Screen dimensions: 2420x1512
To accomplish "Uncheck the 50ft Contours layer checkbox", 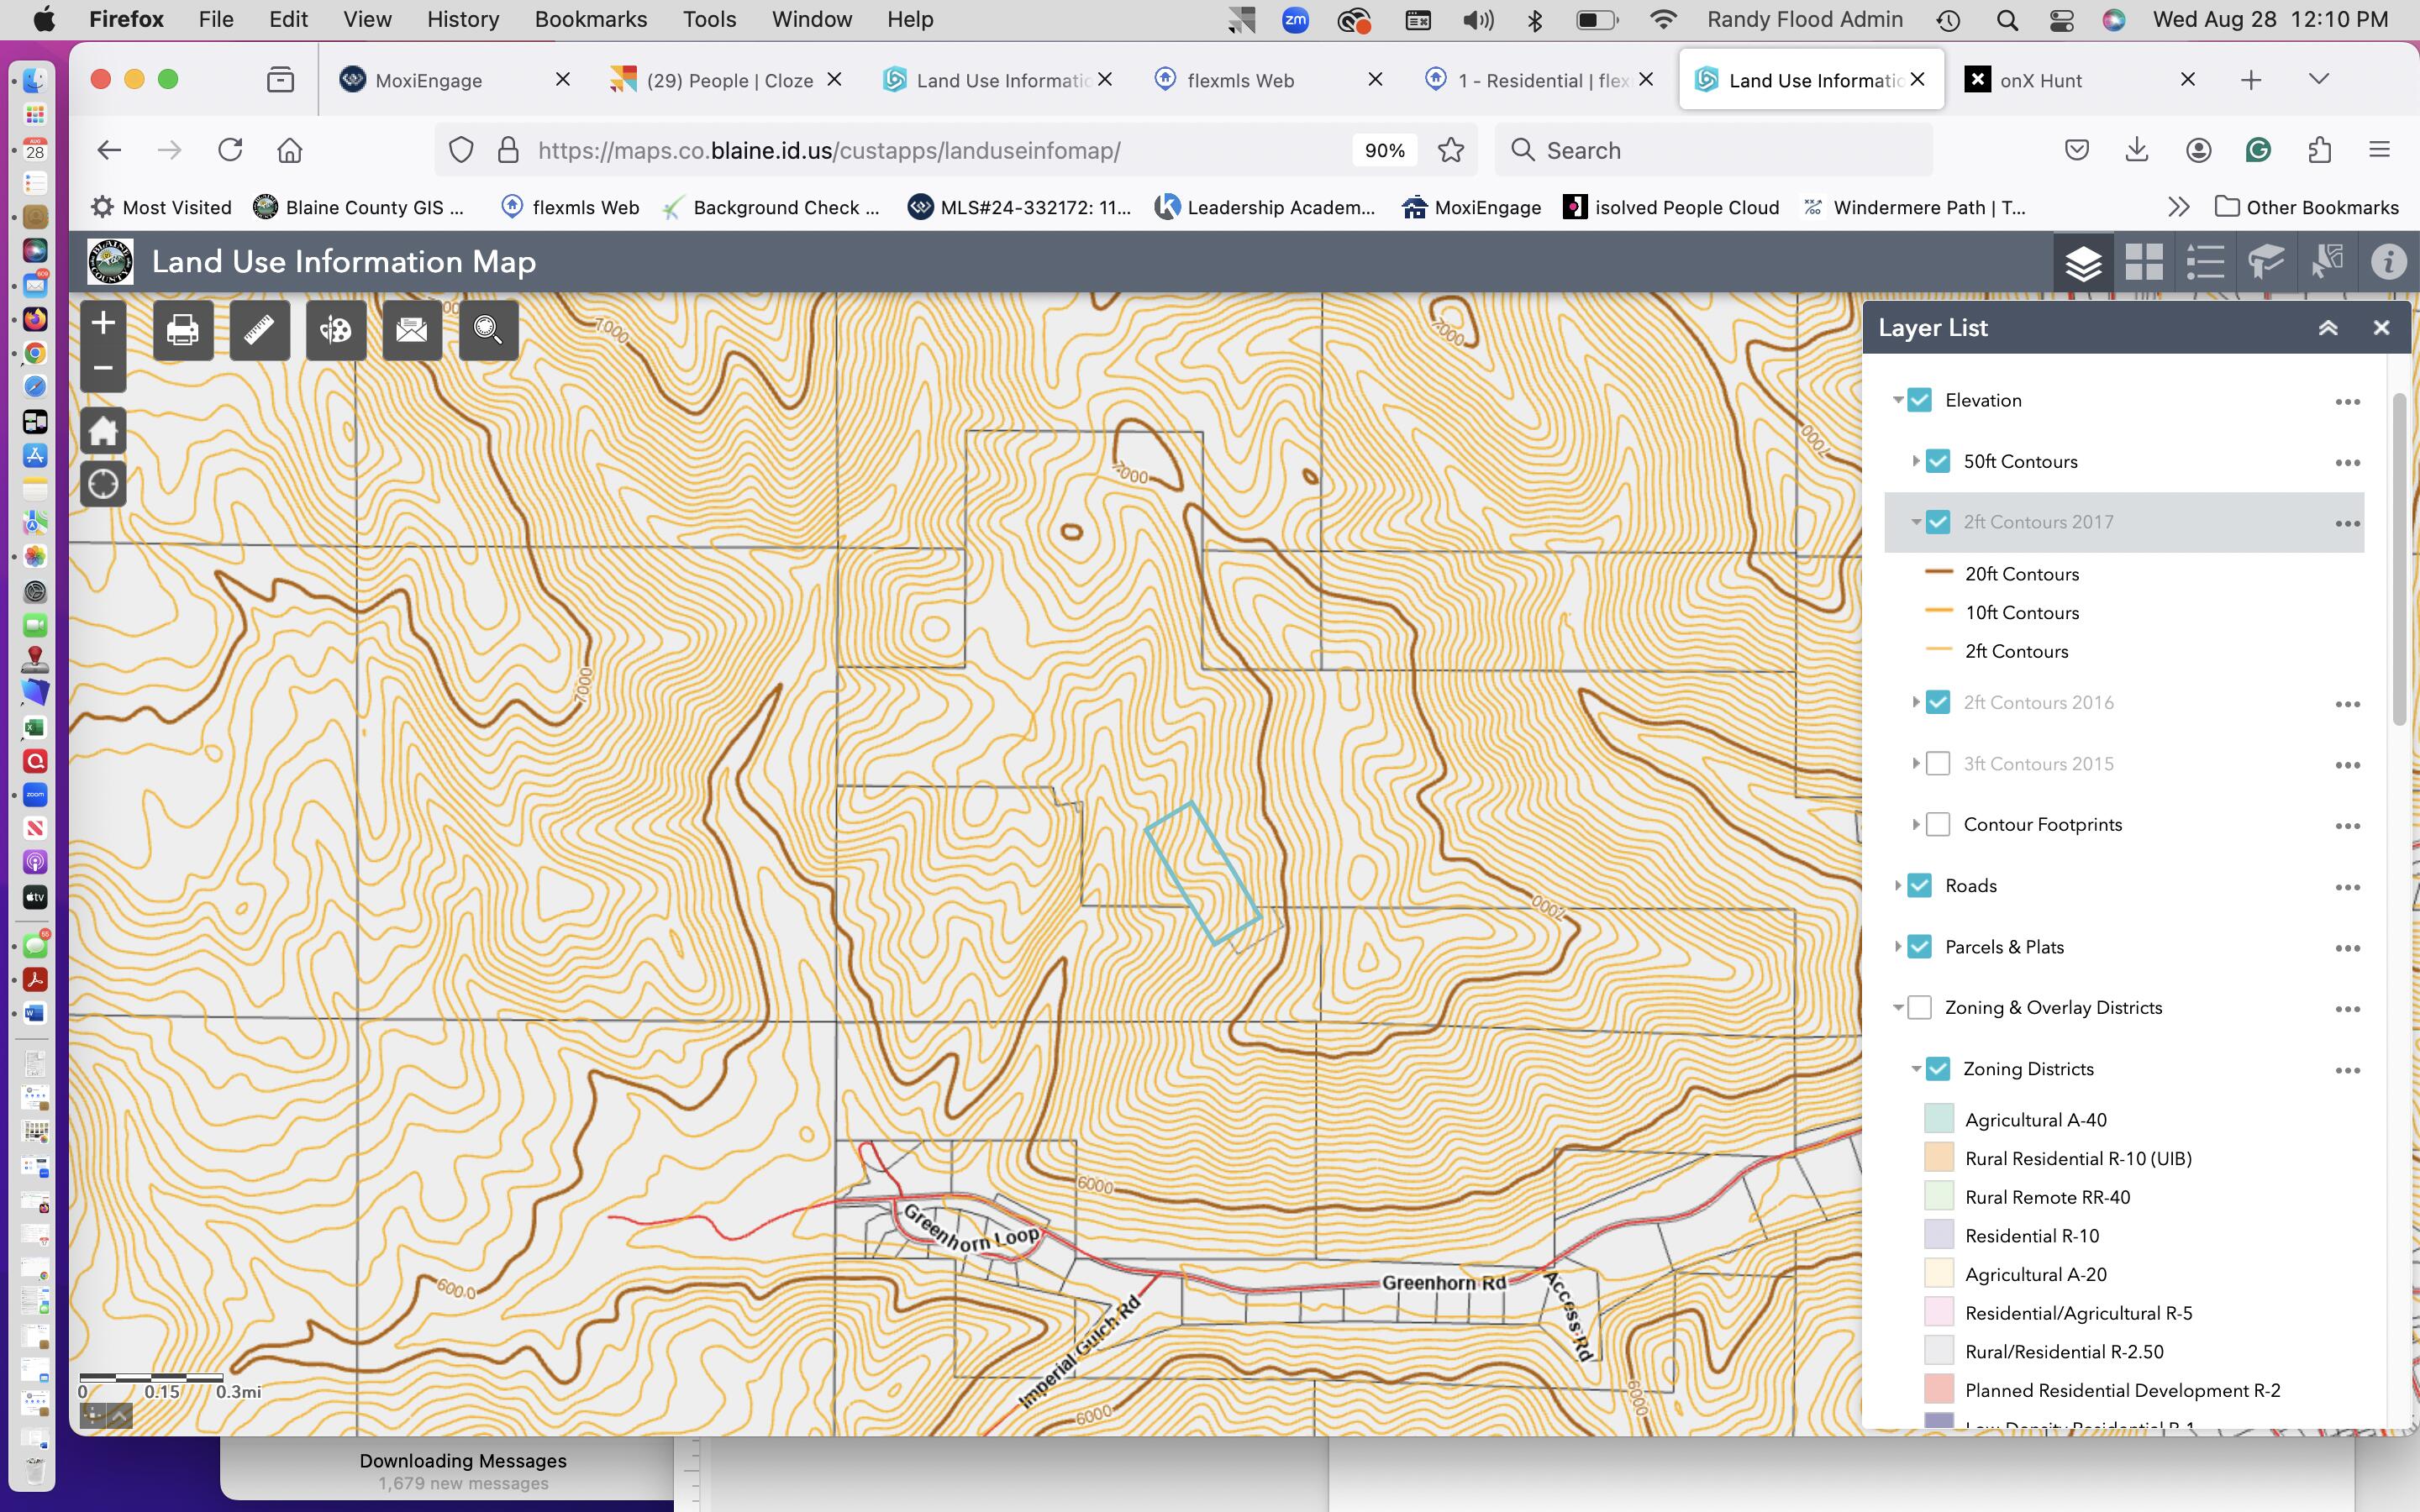I will coord(1938,461).
